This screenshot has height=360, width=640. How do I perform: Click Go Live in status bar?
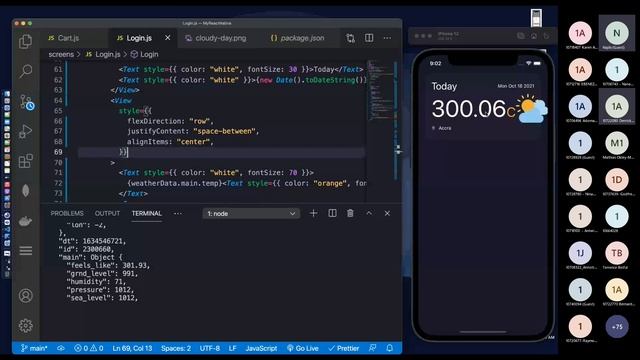click(x=303, y=348)
